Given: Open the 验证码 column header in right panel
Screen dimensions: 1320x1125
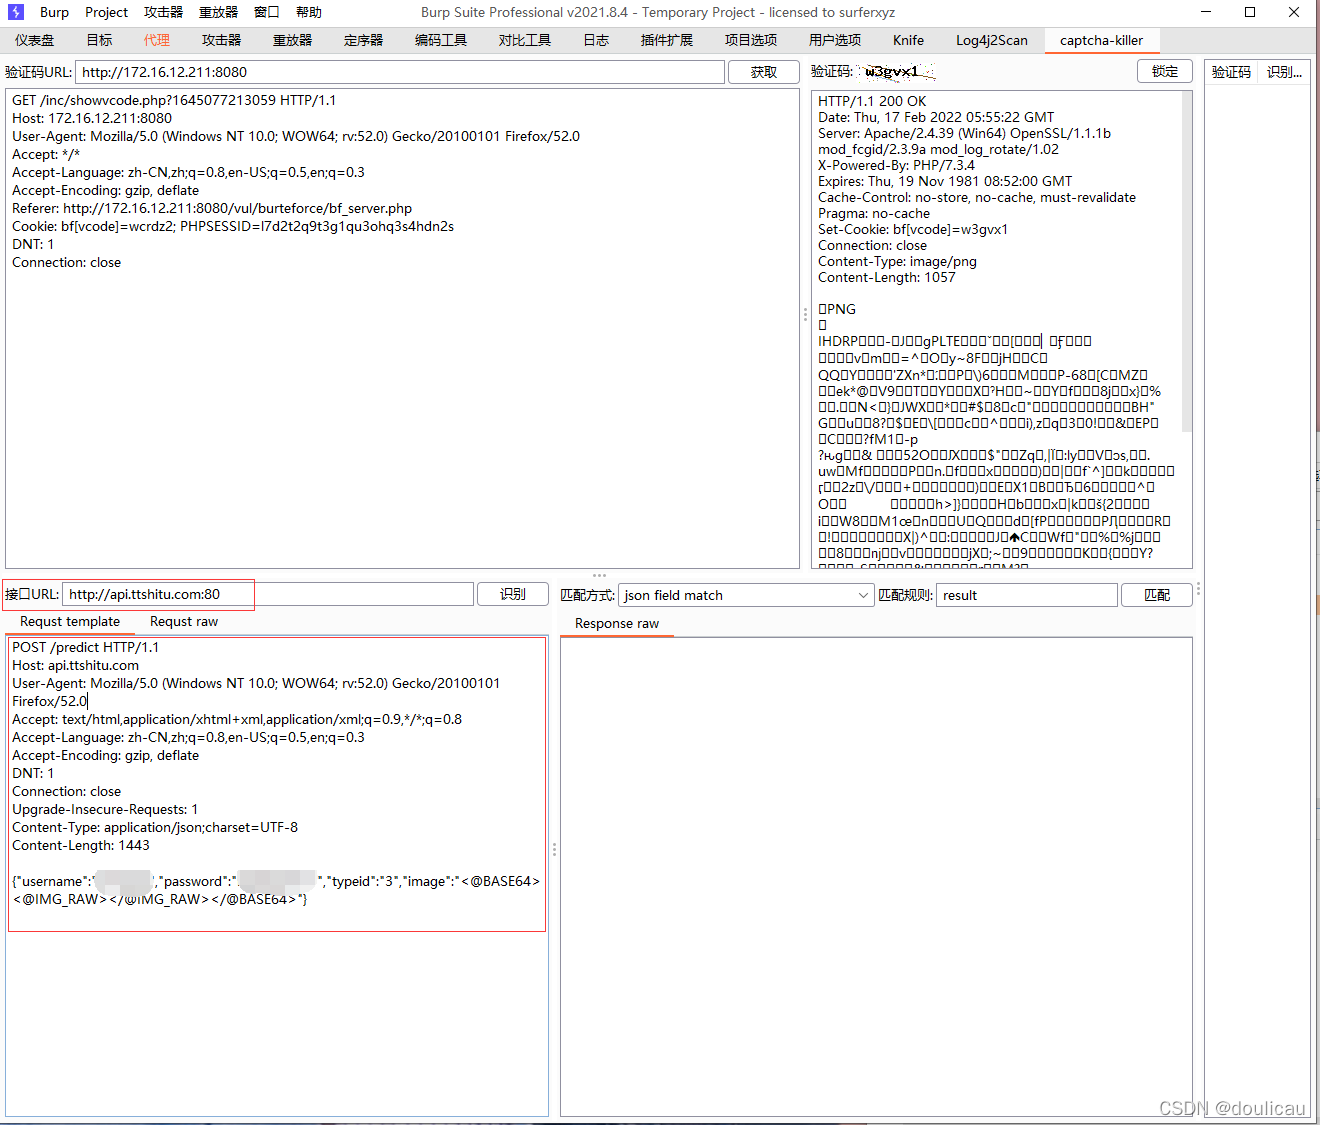Looking at the screenshot, I should coord(1231,72).
